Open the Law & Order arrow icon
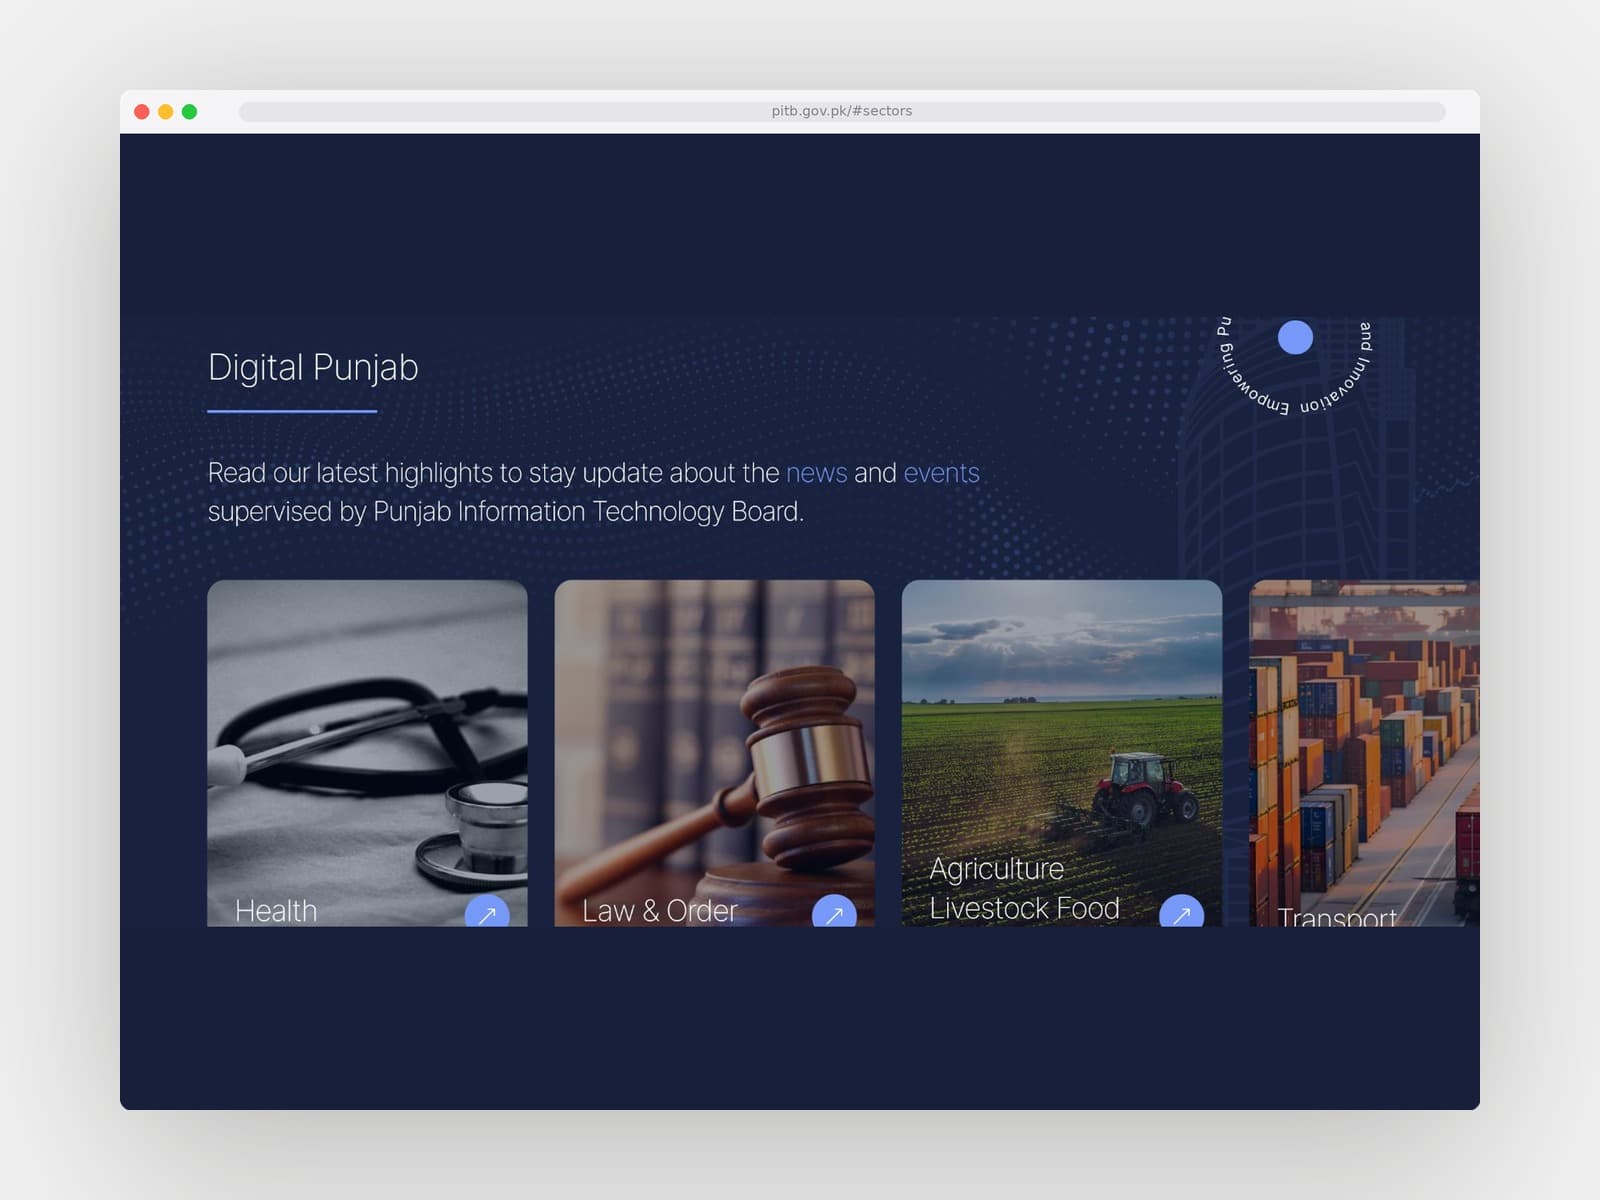The width and height of the screenshot is (1600, 1200). pos(834,912)
